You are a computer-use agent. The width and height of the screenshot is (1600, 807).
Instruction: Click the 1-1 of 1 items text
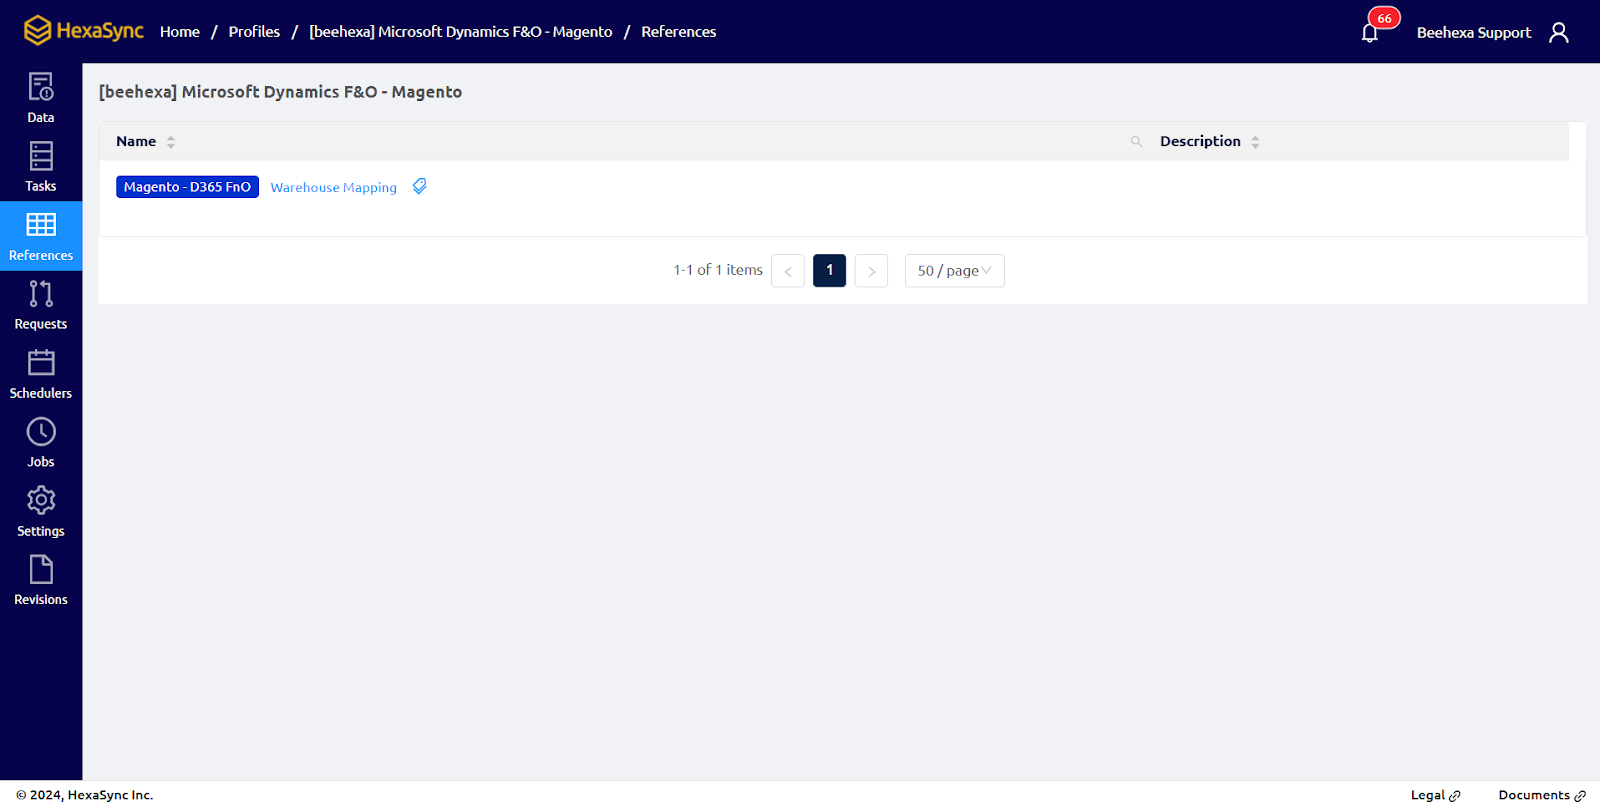coord(718,270)
